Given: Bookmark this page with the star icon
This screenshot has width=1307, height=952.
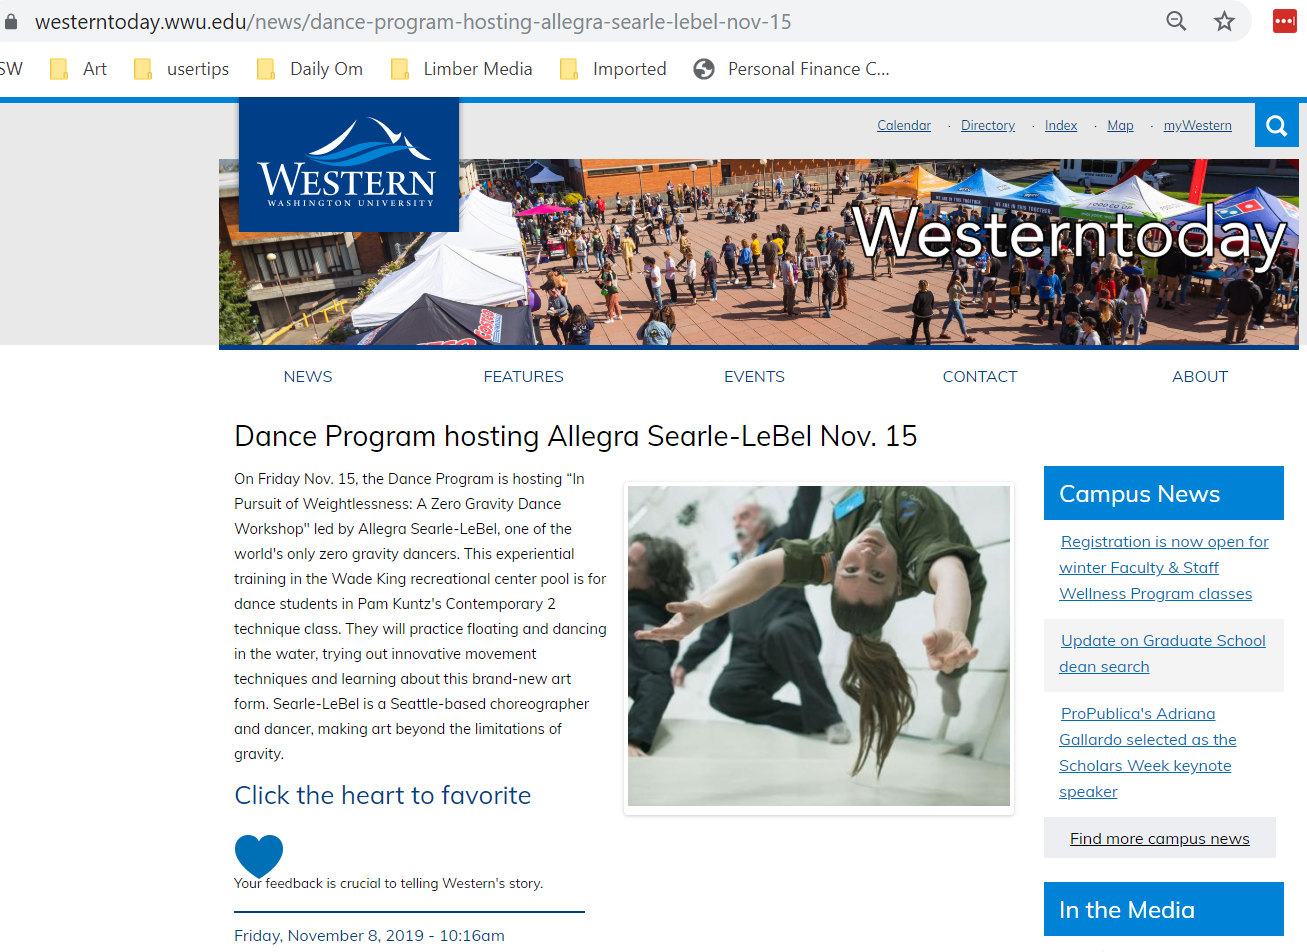Looking at the screenshot, I should pyautogui.click(x=1224, y=21).
